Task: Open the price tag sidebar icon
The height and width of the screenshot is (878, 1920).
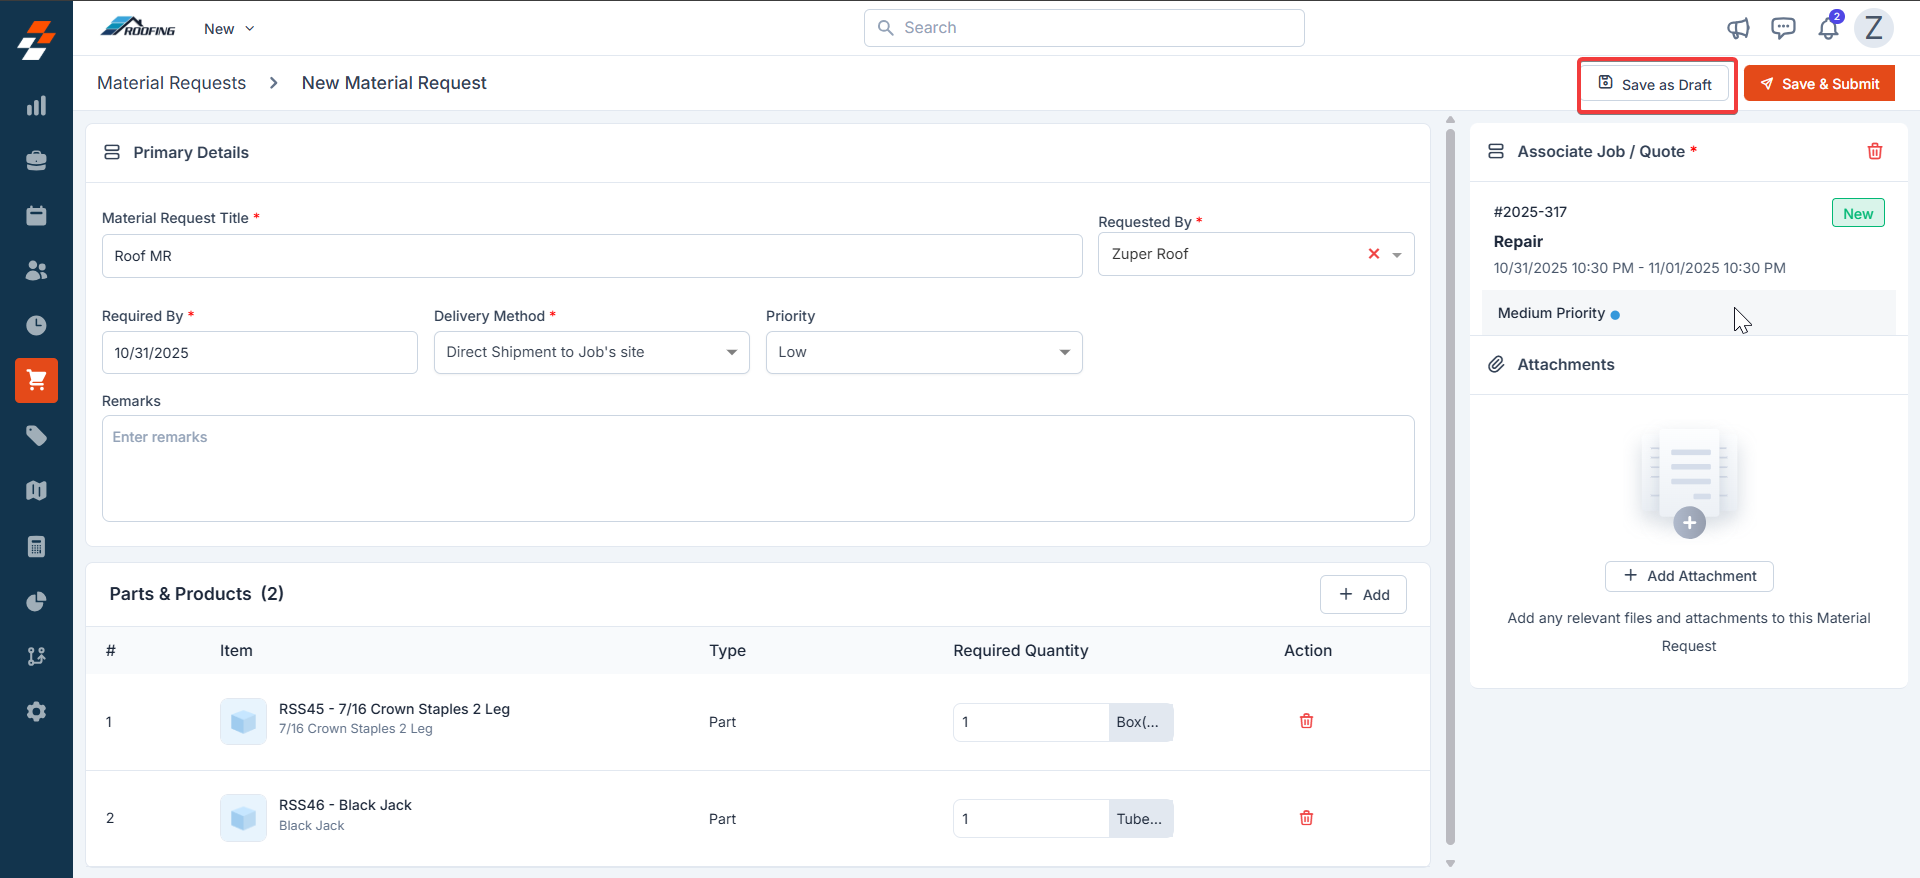Action: click(36, 436)
